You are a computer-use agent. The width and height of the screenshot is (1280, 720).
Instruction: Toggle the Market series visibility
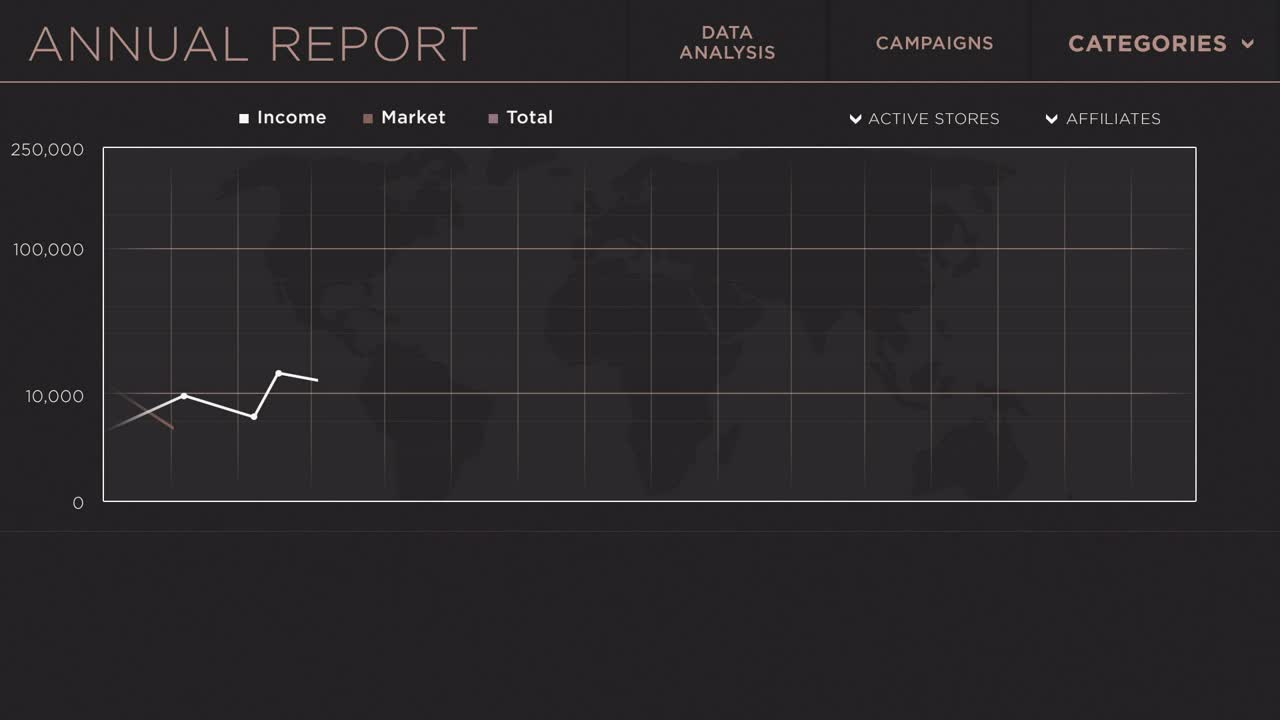[404, 117]
